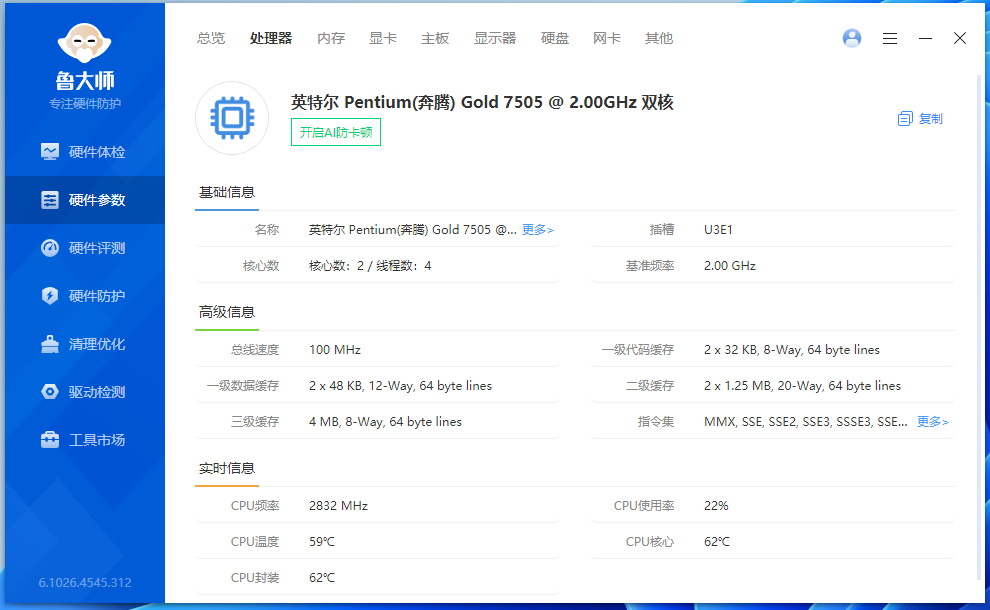Click the 三级缓存 value 4 MB

point(385,422)
